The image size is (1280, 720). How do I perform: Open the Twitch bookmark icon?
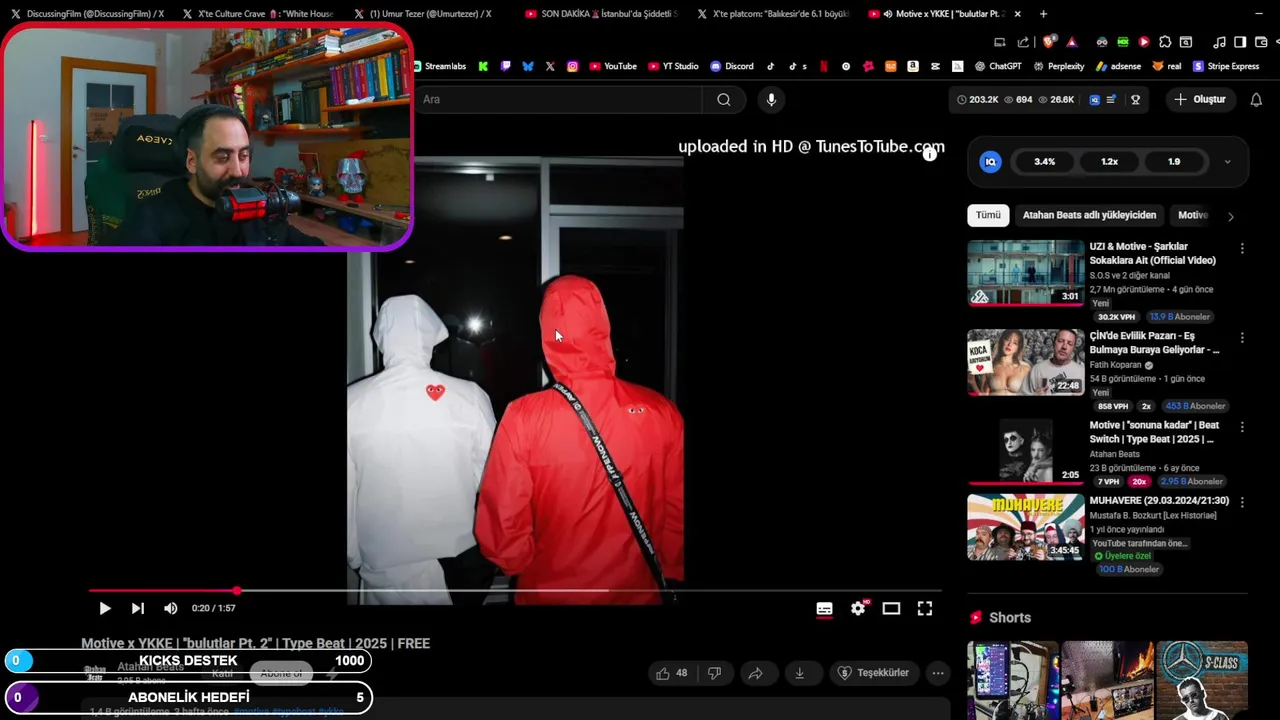506,66
